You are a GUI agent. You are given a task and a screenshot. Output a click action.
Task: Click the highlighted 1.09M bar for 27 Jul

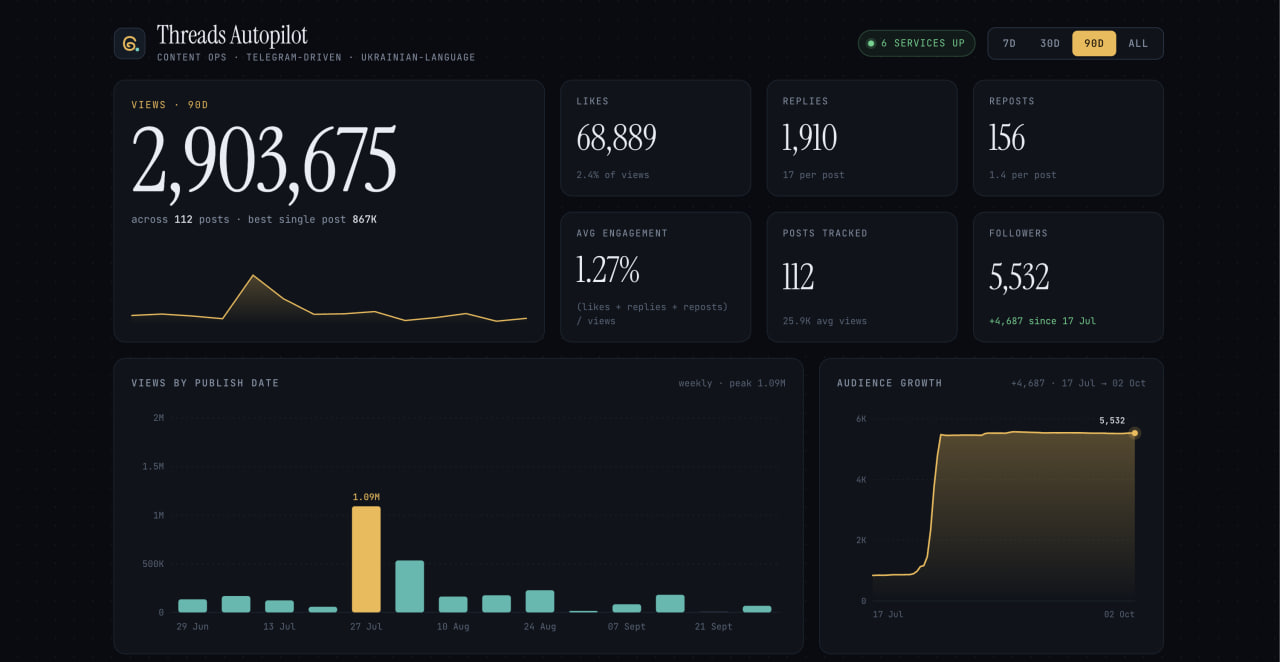[x=366, y=559]
